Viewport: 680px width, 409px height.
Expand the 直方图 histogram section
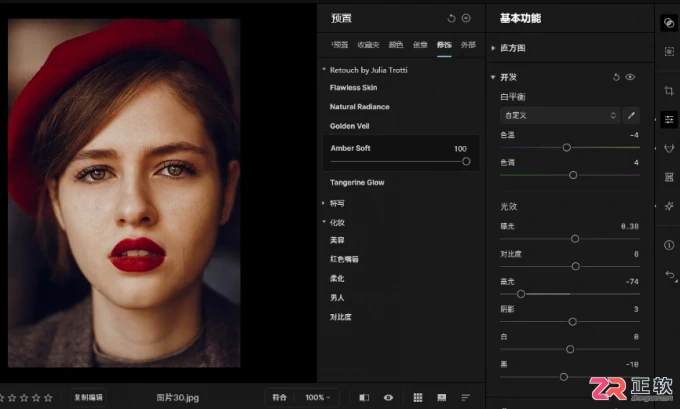(x=493, y=48)
